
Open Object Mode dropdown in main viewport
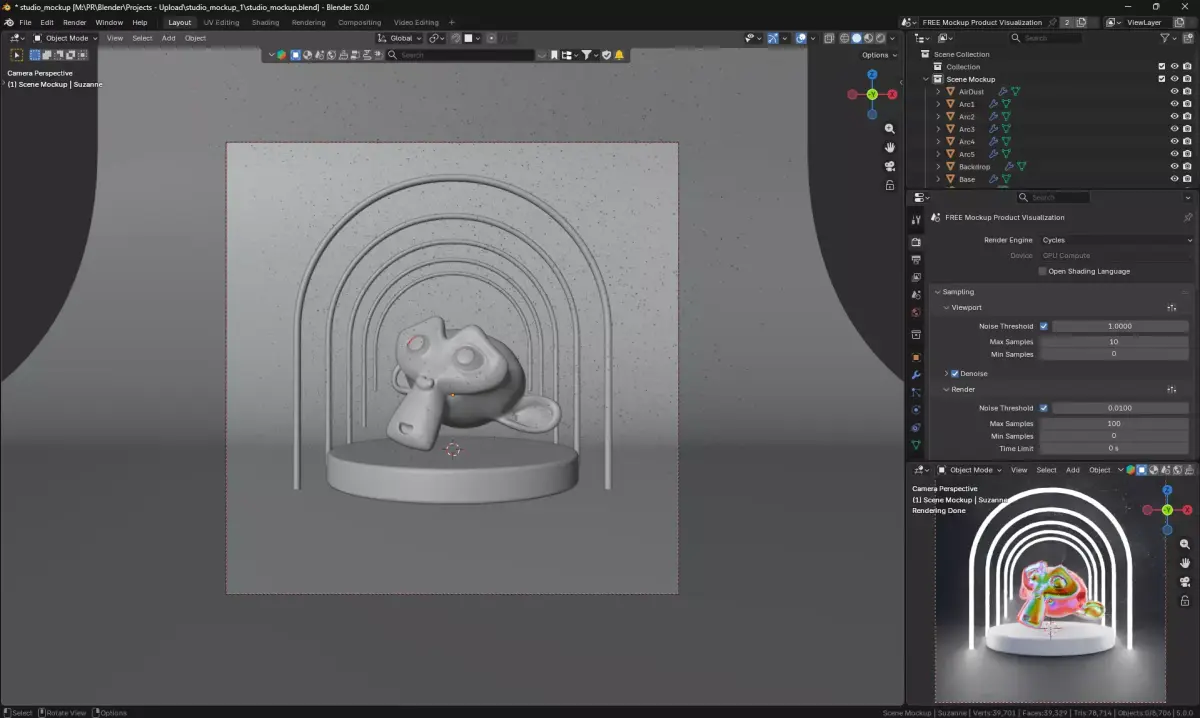point(66,38)
